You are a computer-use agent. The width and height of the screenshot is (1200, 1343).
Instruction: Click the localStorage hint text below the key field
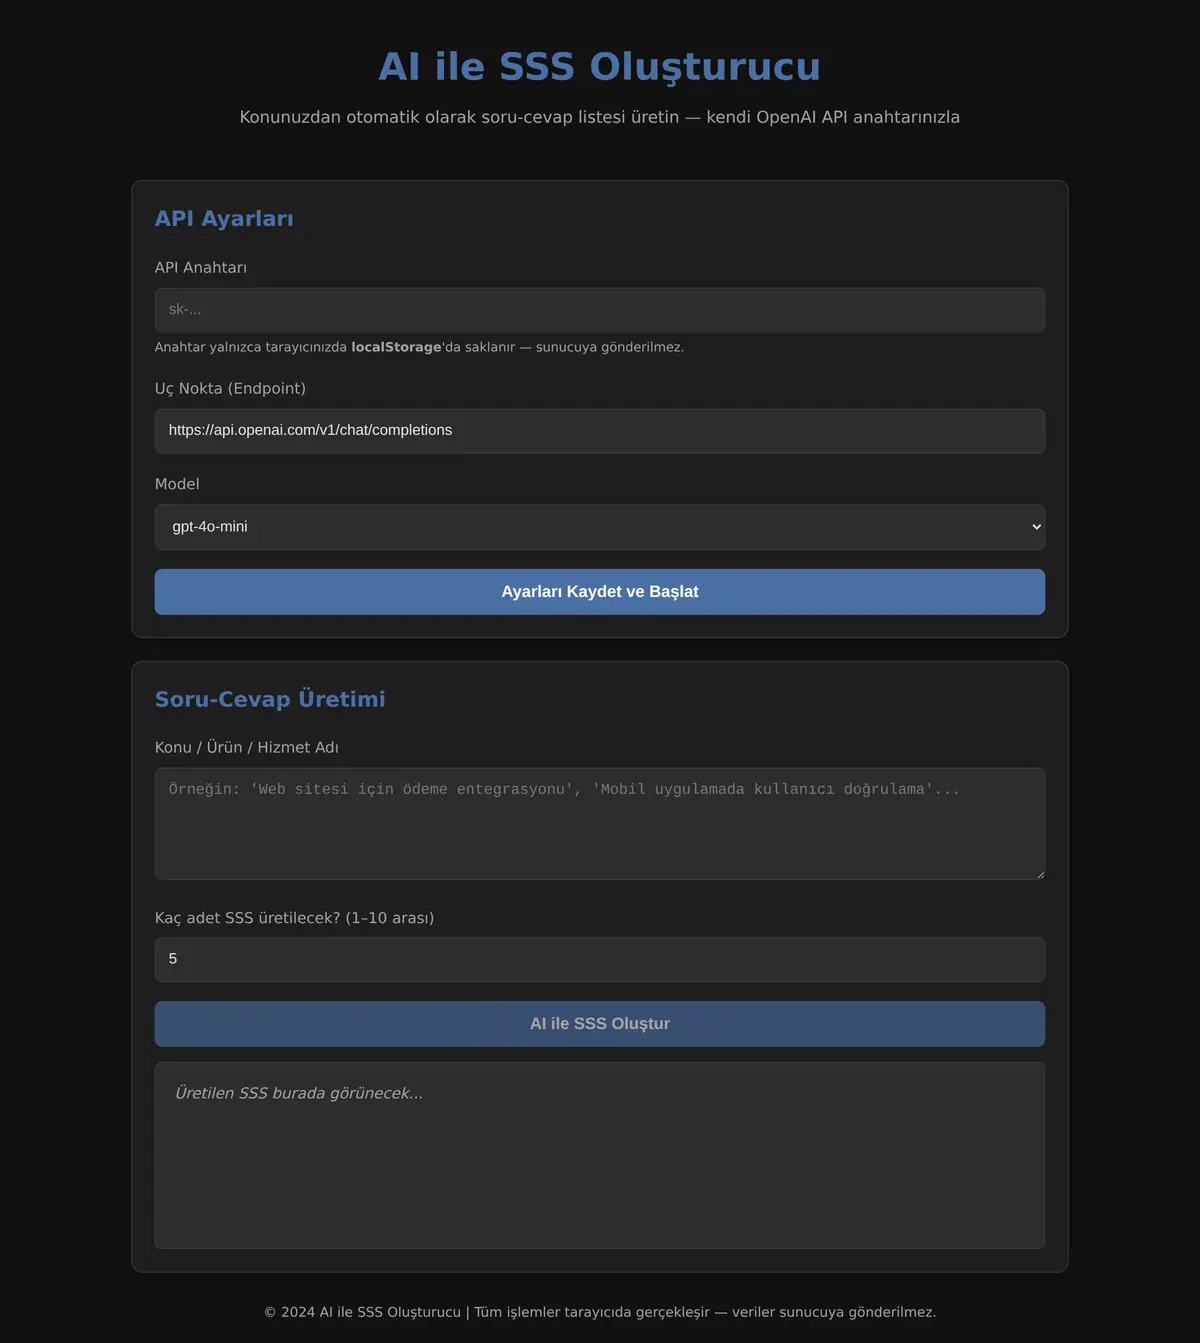[x=419, y=347]
